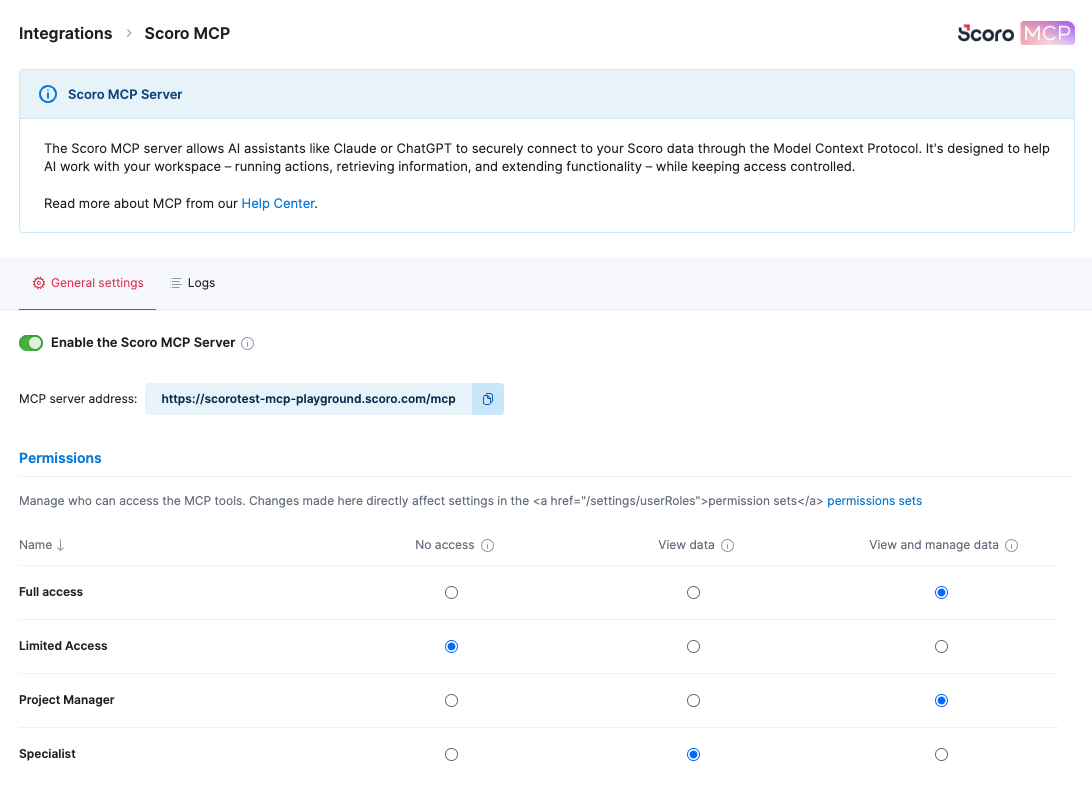Click View and manage data info icon
The height and width of the screenshot is (785, 1092).
click(x=1012, y=546)
